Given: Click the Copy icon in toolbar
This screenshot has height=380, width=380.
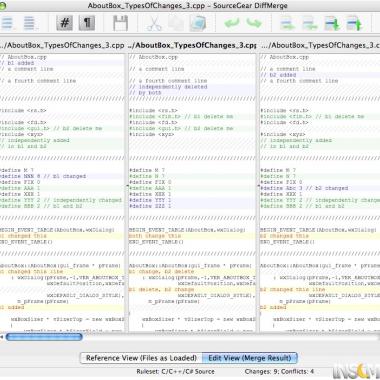Looking at the screenshot, I should [176, 23].
